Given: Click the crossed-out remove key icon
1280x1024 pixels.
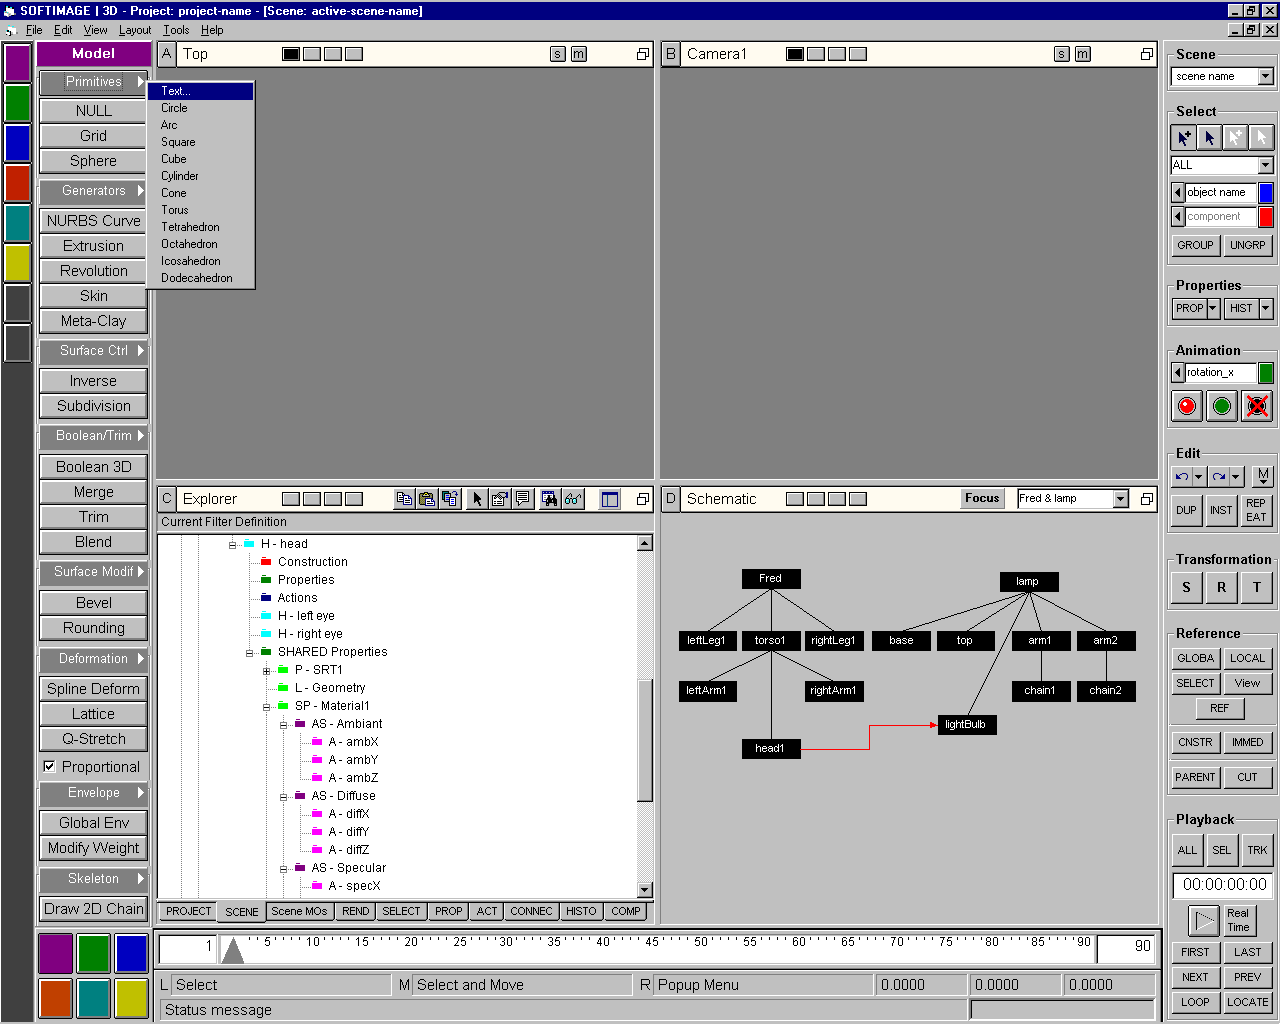Looking at the screenshot, I should coord(1257,406).
